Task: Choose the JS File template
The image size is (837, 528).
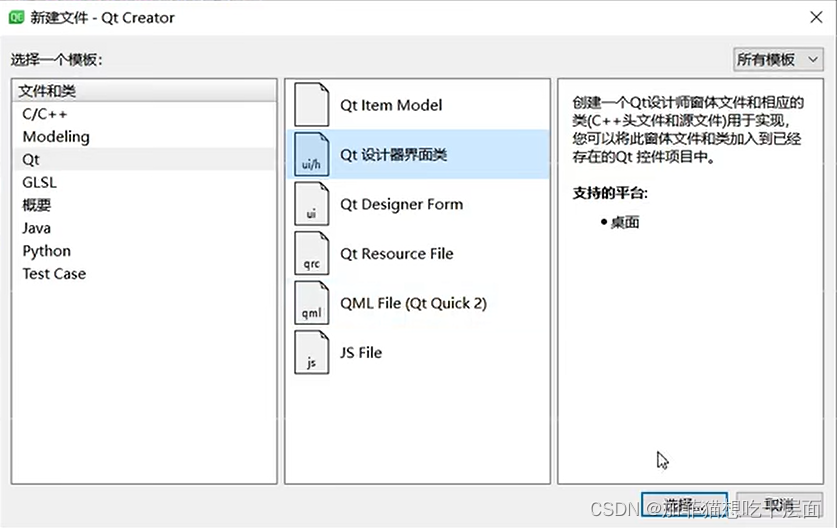Action: coord(417,352)
